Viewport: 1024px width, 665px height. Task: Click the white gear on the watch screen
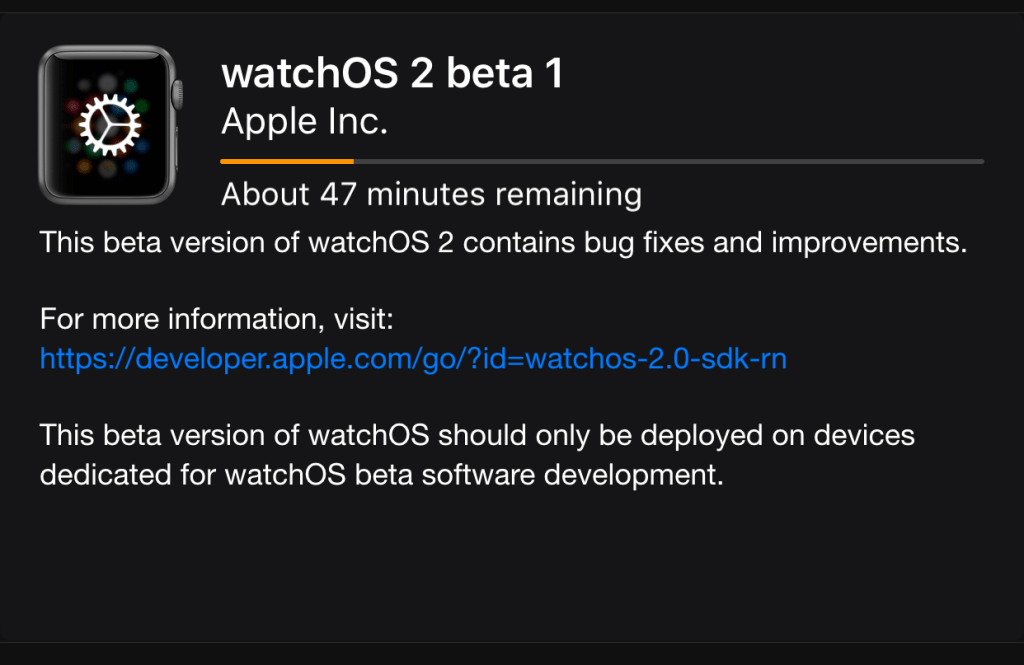pyautogui.click(x=108, y=123)
